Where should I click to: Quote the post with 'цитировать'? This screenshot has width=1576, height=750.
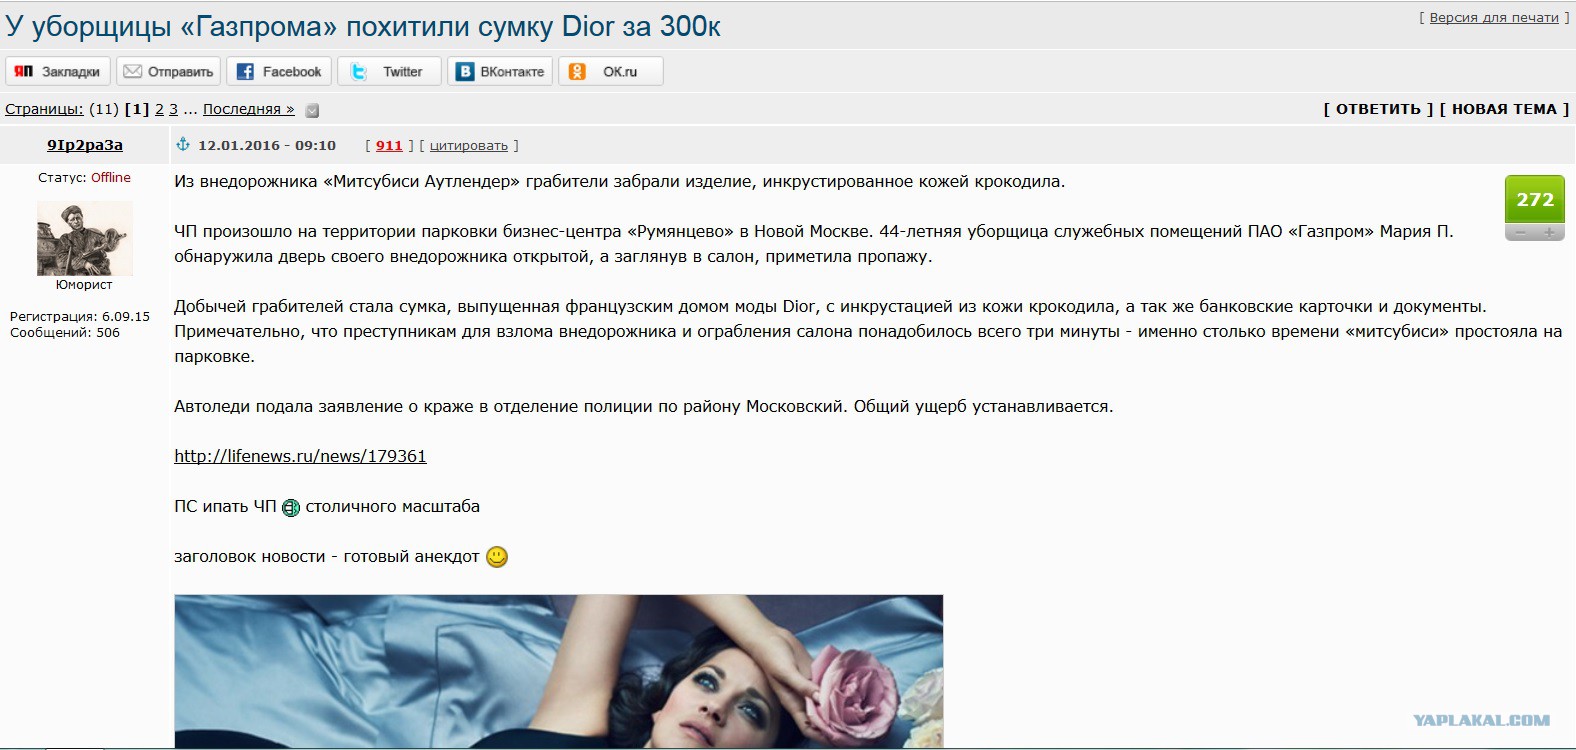pyautogui.click(x=469, y=145)
